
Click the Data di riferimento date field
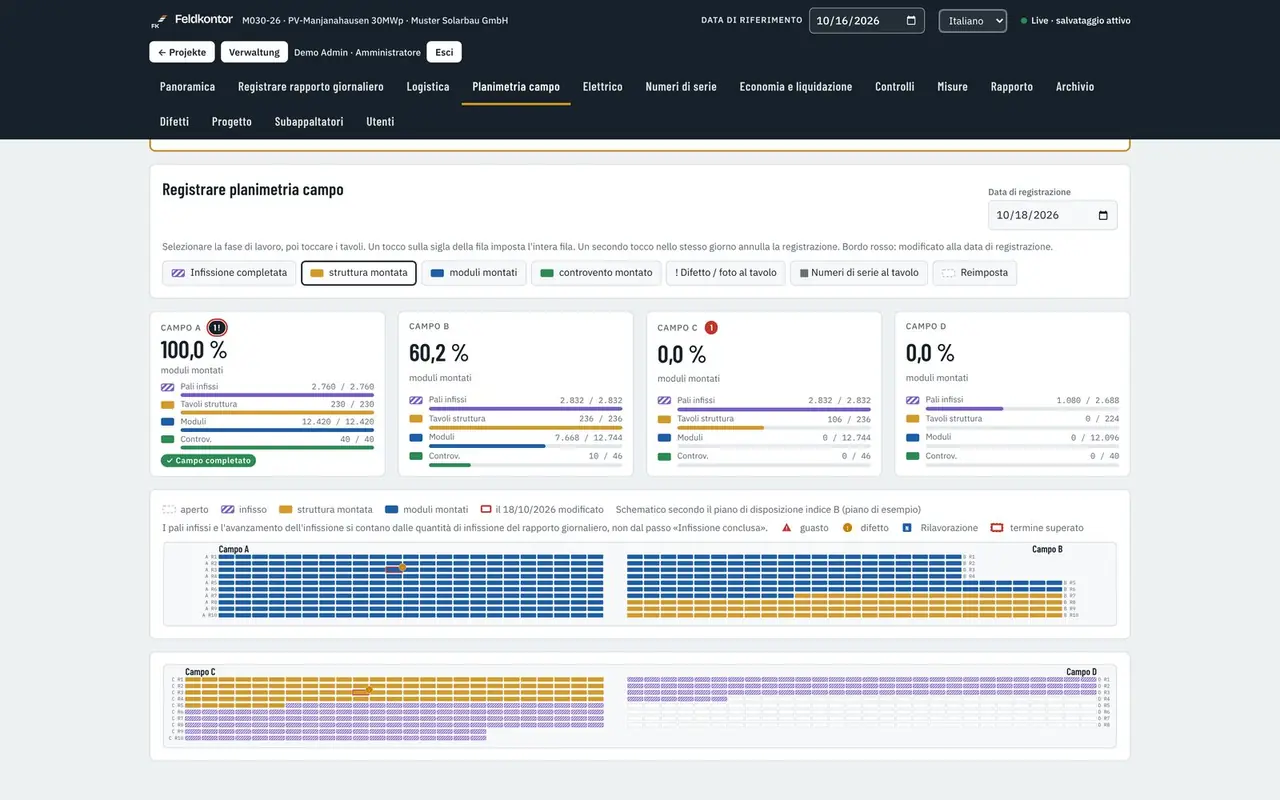867,20
